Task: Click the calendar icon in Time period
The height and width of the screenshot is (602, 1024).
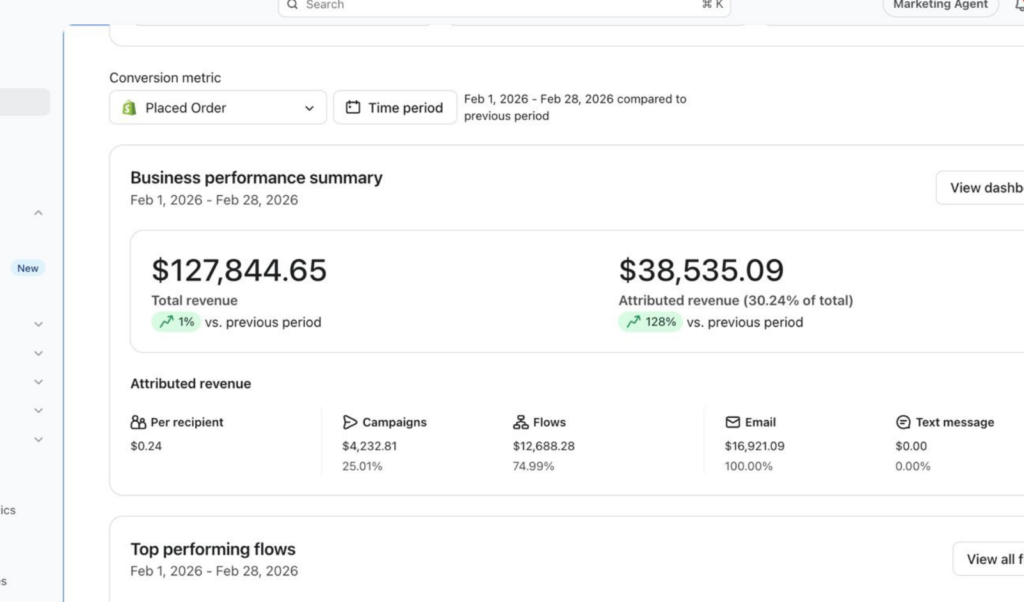Action: click(x=353, y=108)
